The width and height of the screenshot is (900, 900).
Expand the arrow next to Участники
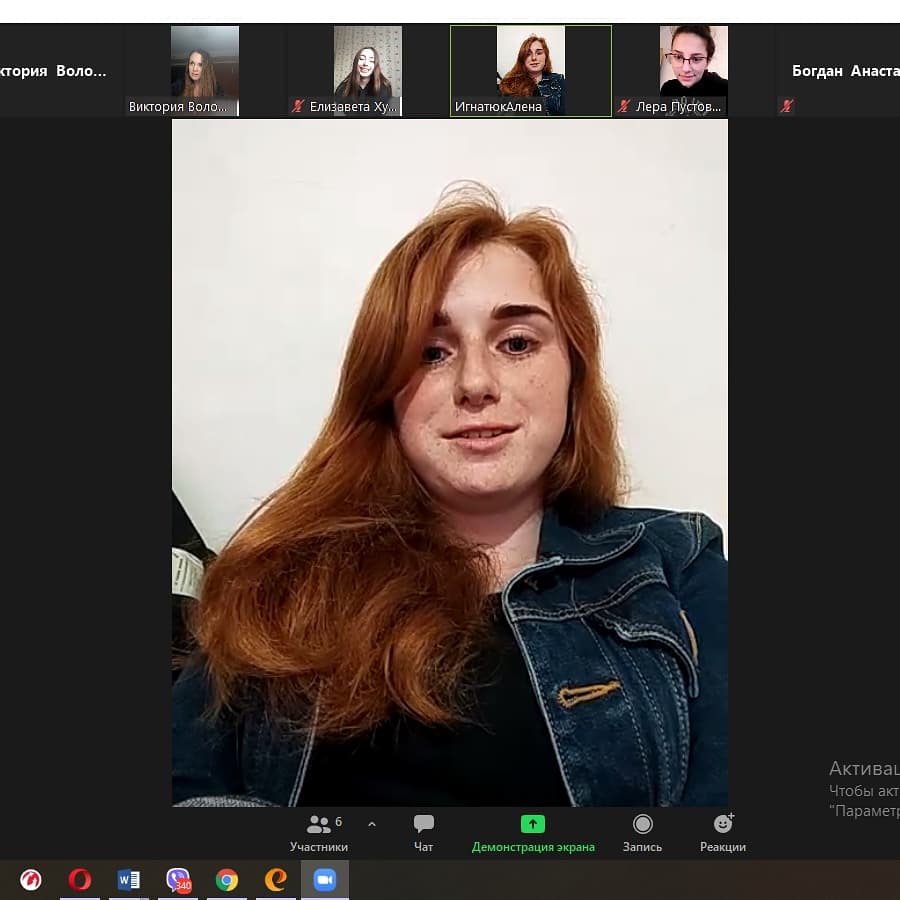click(x=372, y=825)
